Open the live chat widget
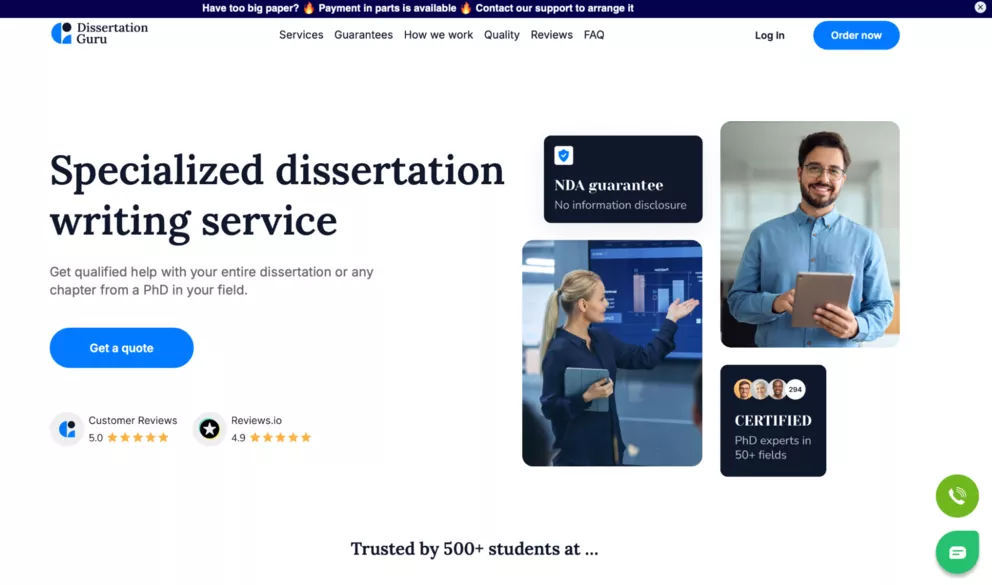The height and width of the screenshot is (585, 992). click(x=957, y=552)
